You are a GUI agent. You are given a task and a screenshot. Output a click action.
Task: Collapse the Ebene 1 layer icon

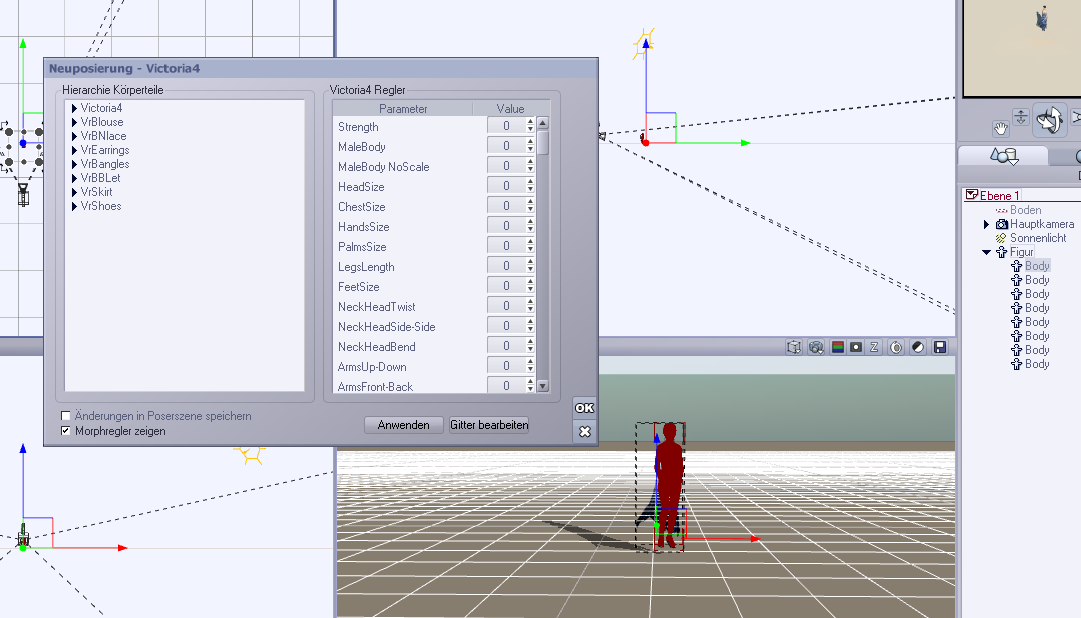click(x=971, y=195)
